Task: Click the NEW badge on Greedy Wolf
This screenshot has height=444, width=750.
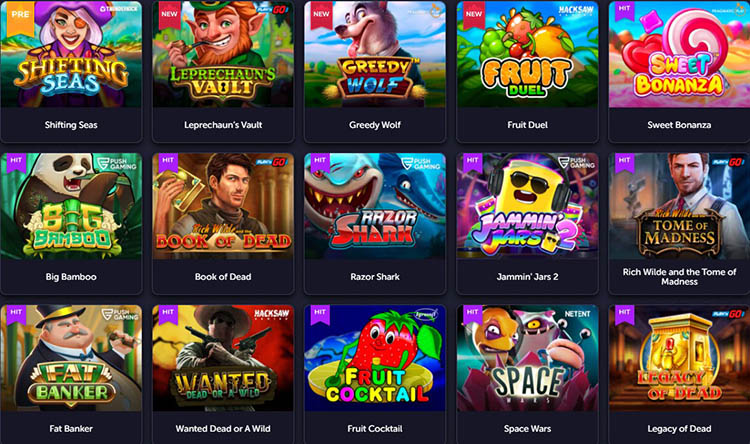Action: (321, 15)
